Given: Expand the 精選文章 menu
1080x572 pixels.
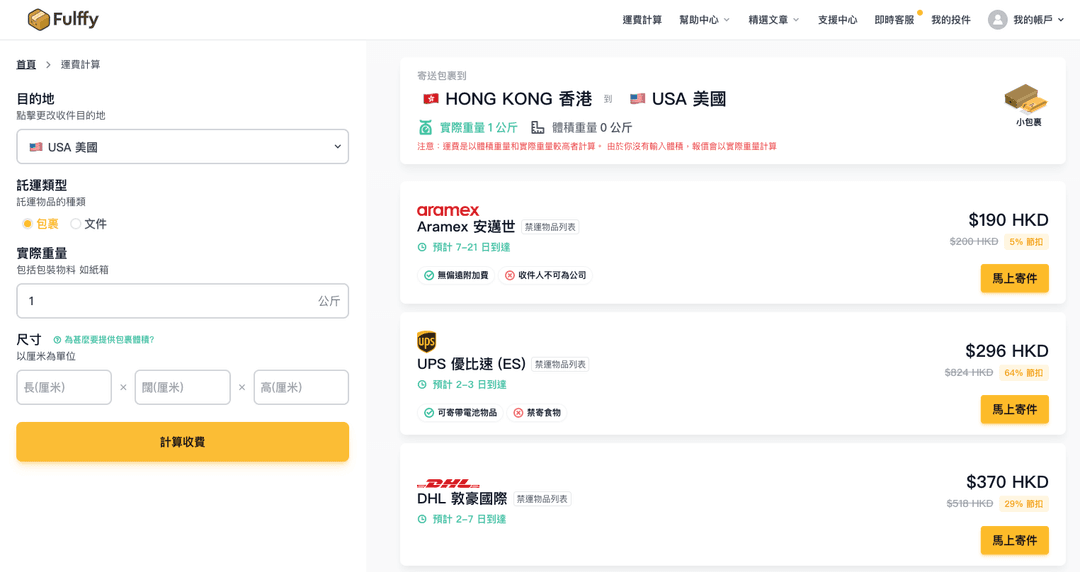Looking at the screenshot, I should 773,20.
